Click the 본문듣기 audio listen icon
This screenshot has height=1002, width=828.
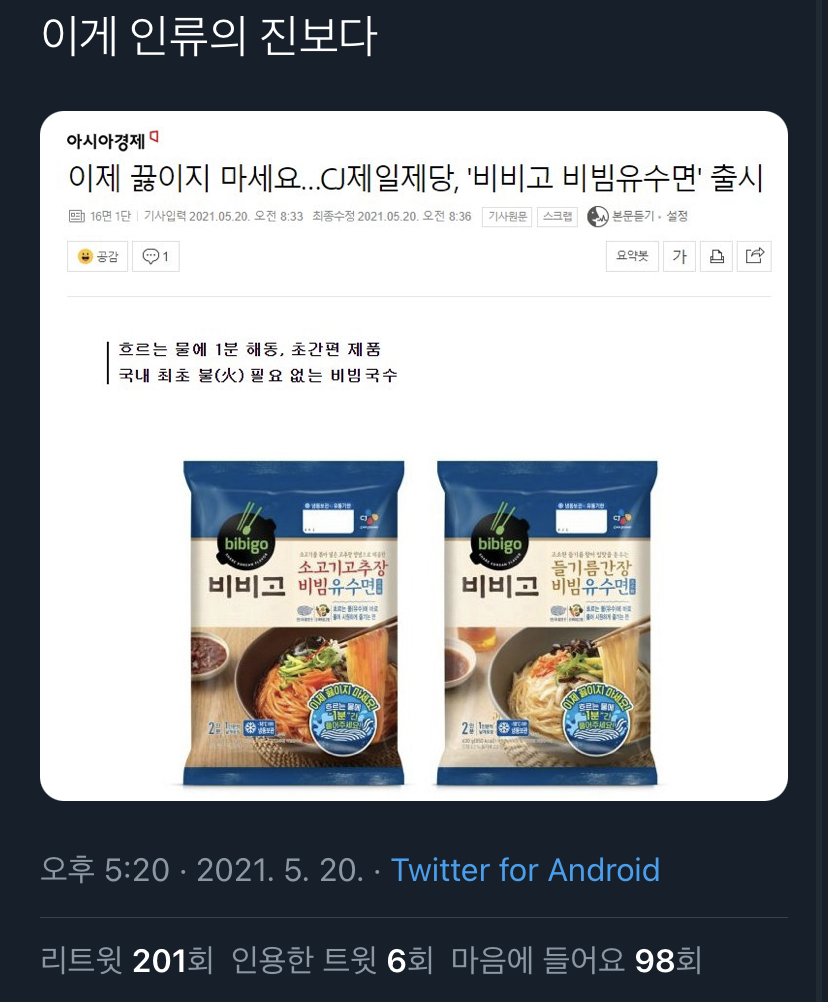click(x=597, y=217)
